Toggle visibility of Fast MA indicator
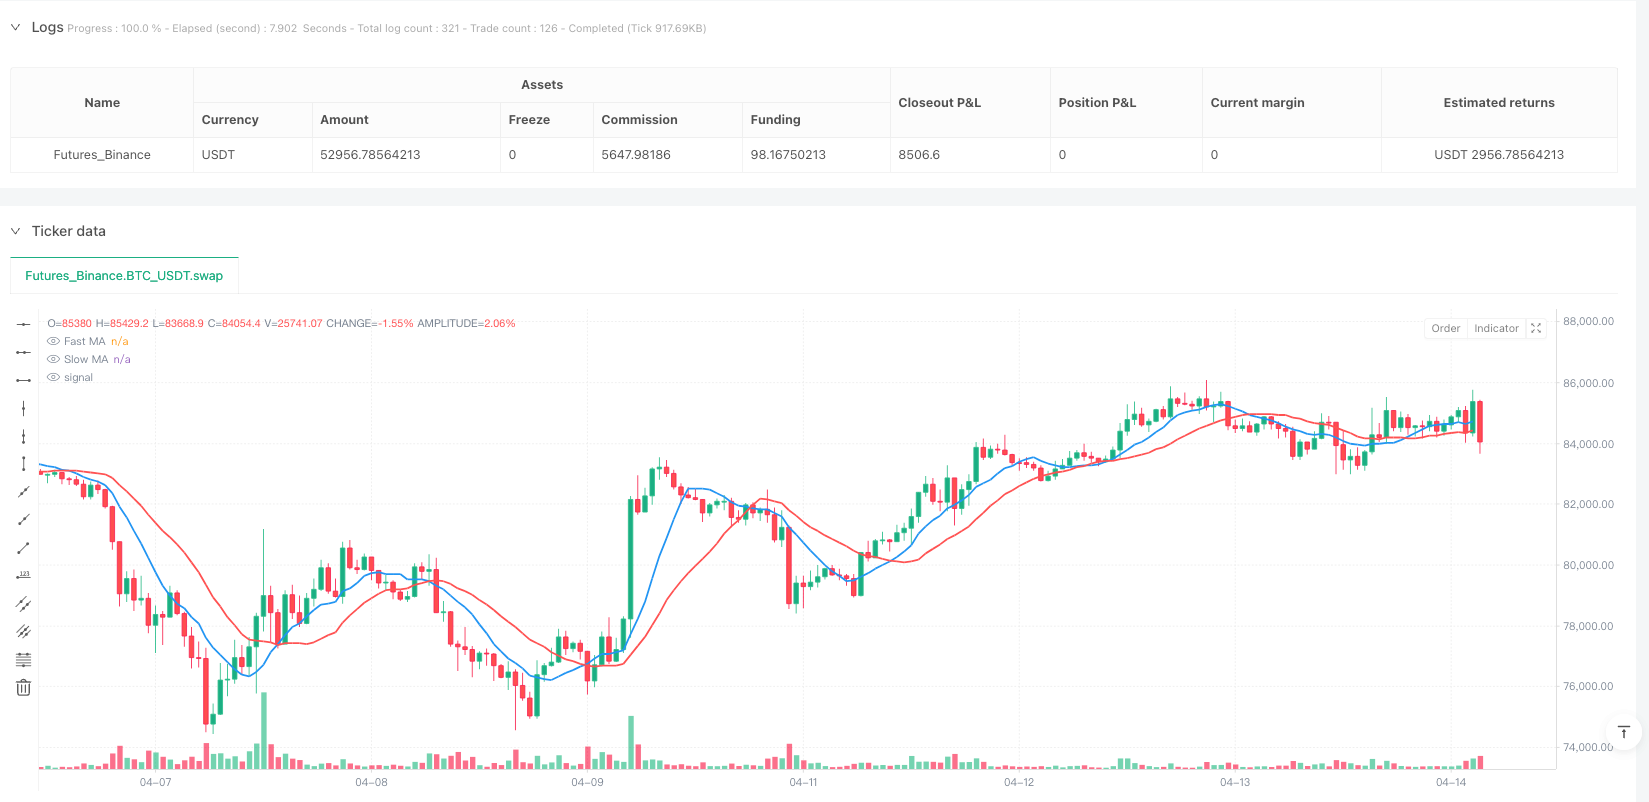Screen dimensions: 1649x802 click(54, 341)
